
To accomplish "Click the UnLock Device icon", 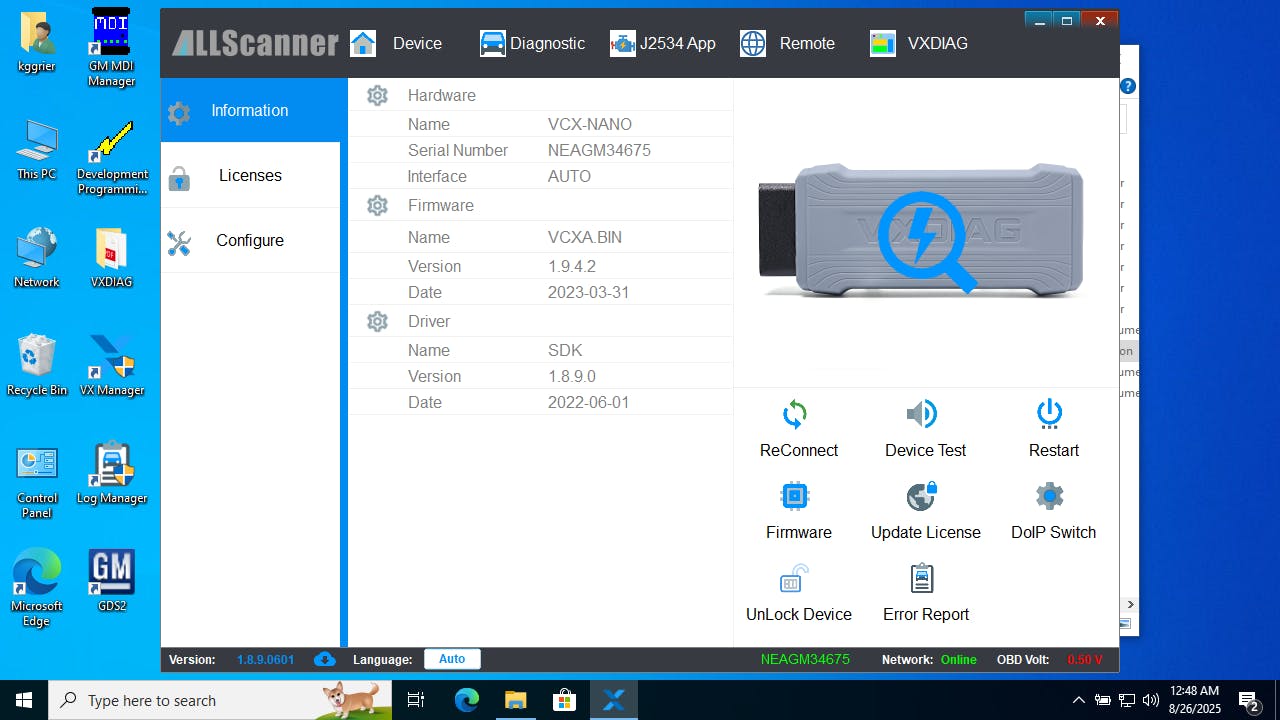I will (795, 578).
